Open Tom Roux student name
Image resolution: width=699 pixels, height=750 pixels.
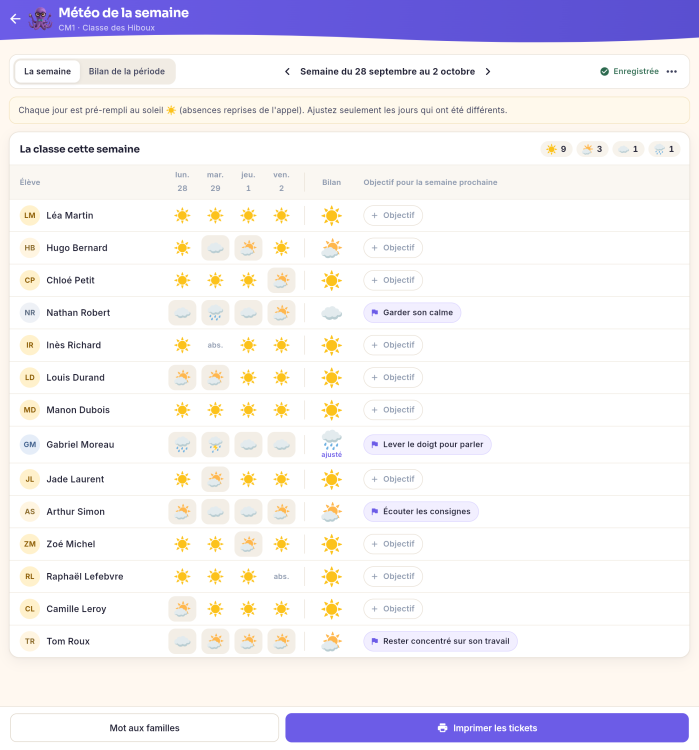[x=68, y=641]
